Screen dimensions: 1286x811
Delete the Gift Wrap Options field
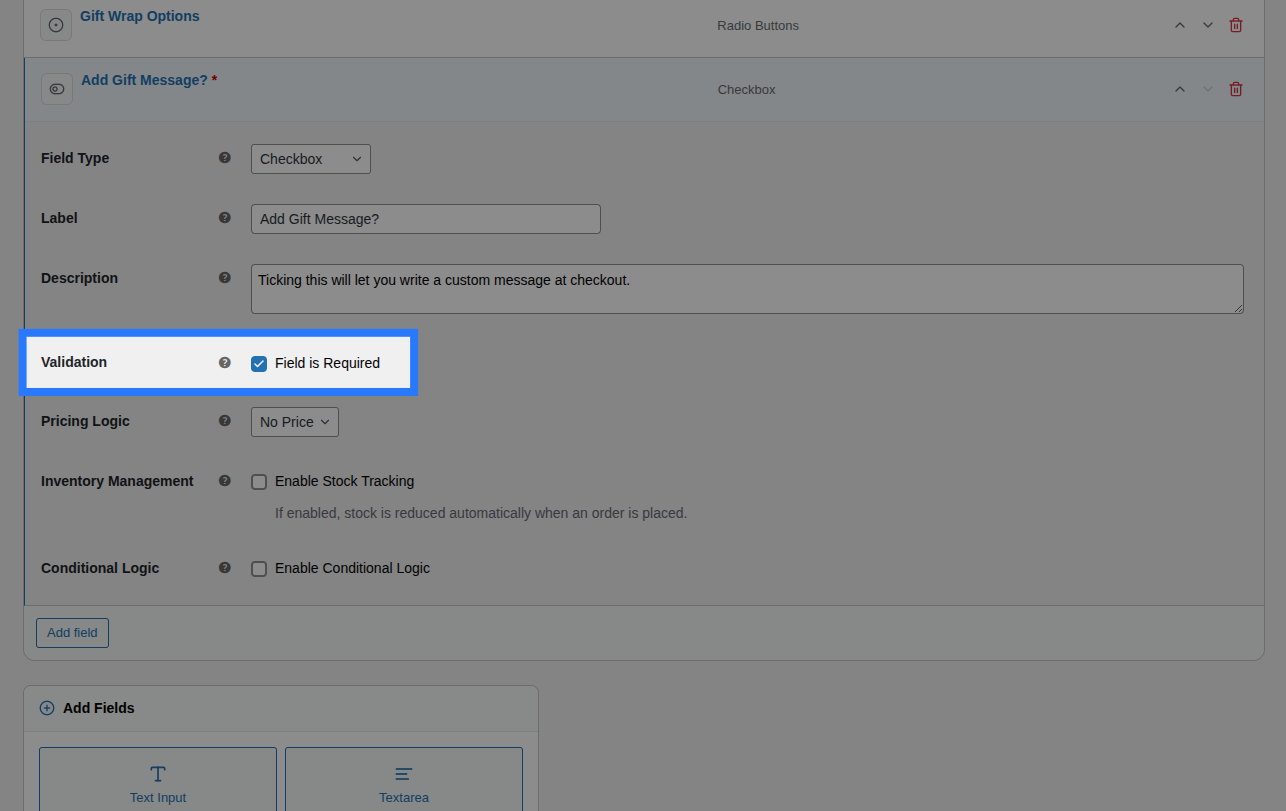1236,25
